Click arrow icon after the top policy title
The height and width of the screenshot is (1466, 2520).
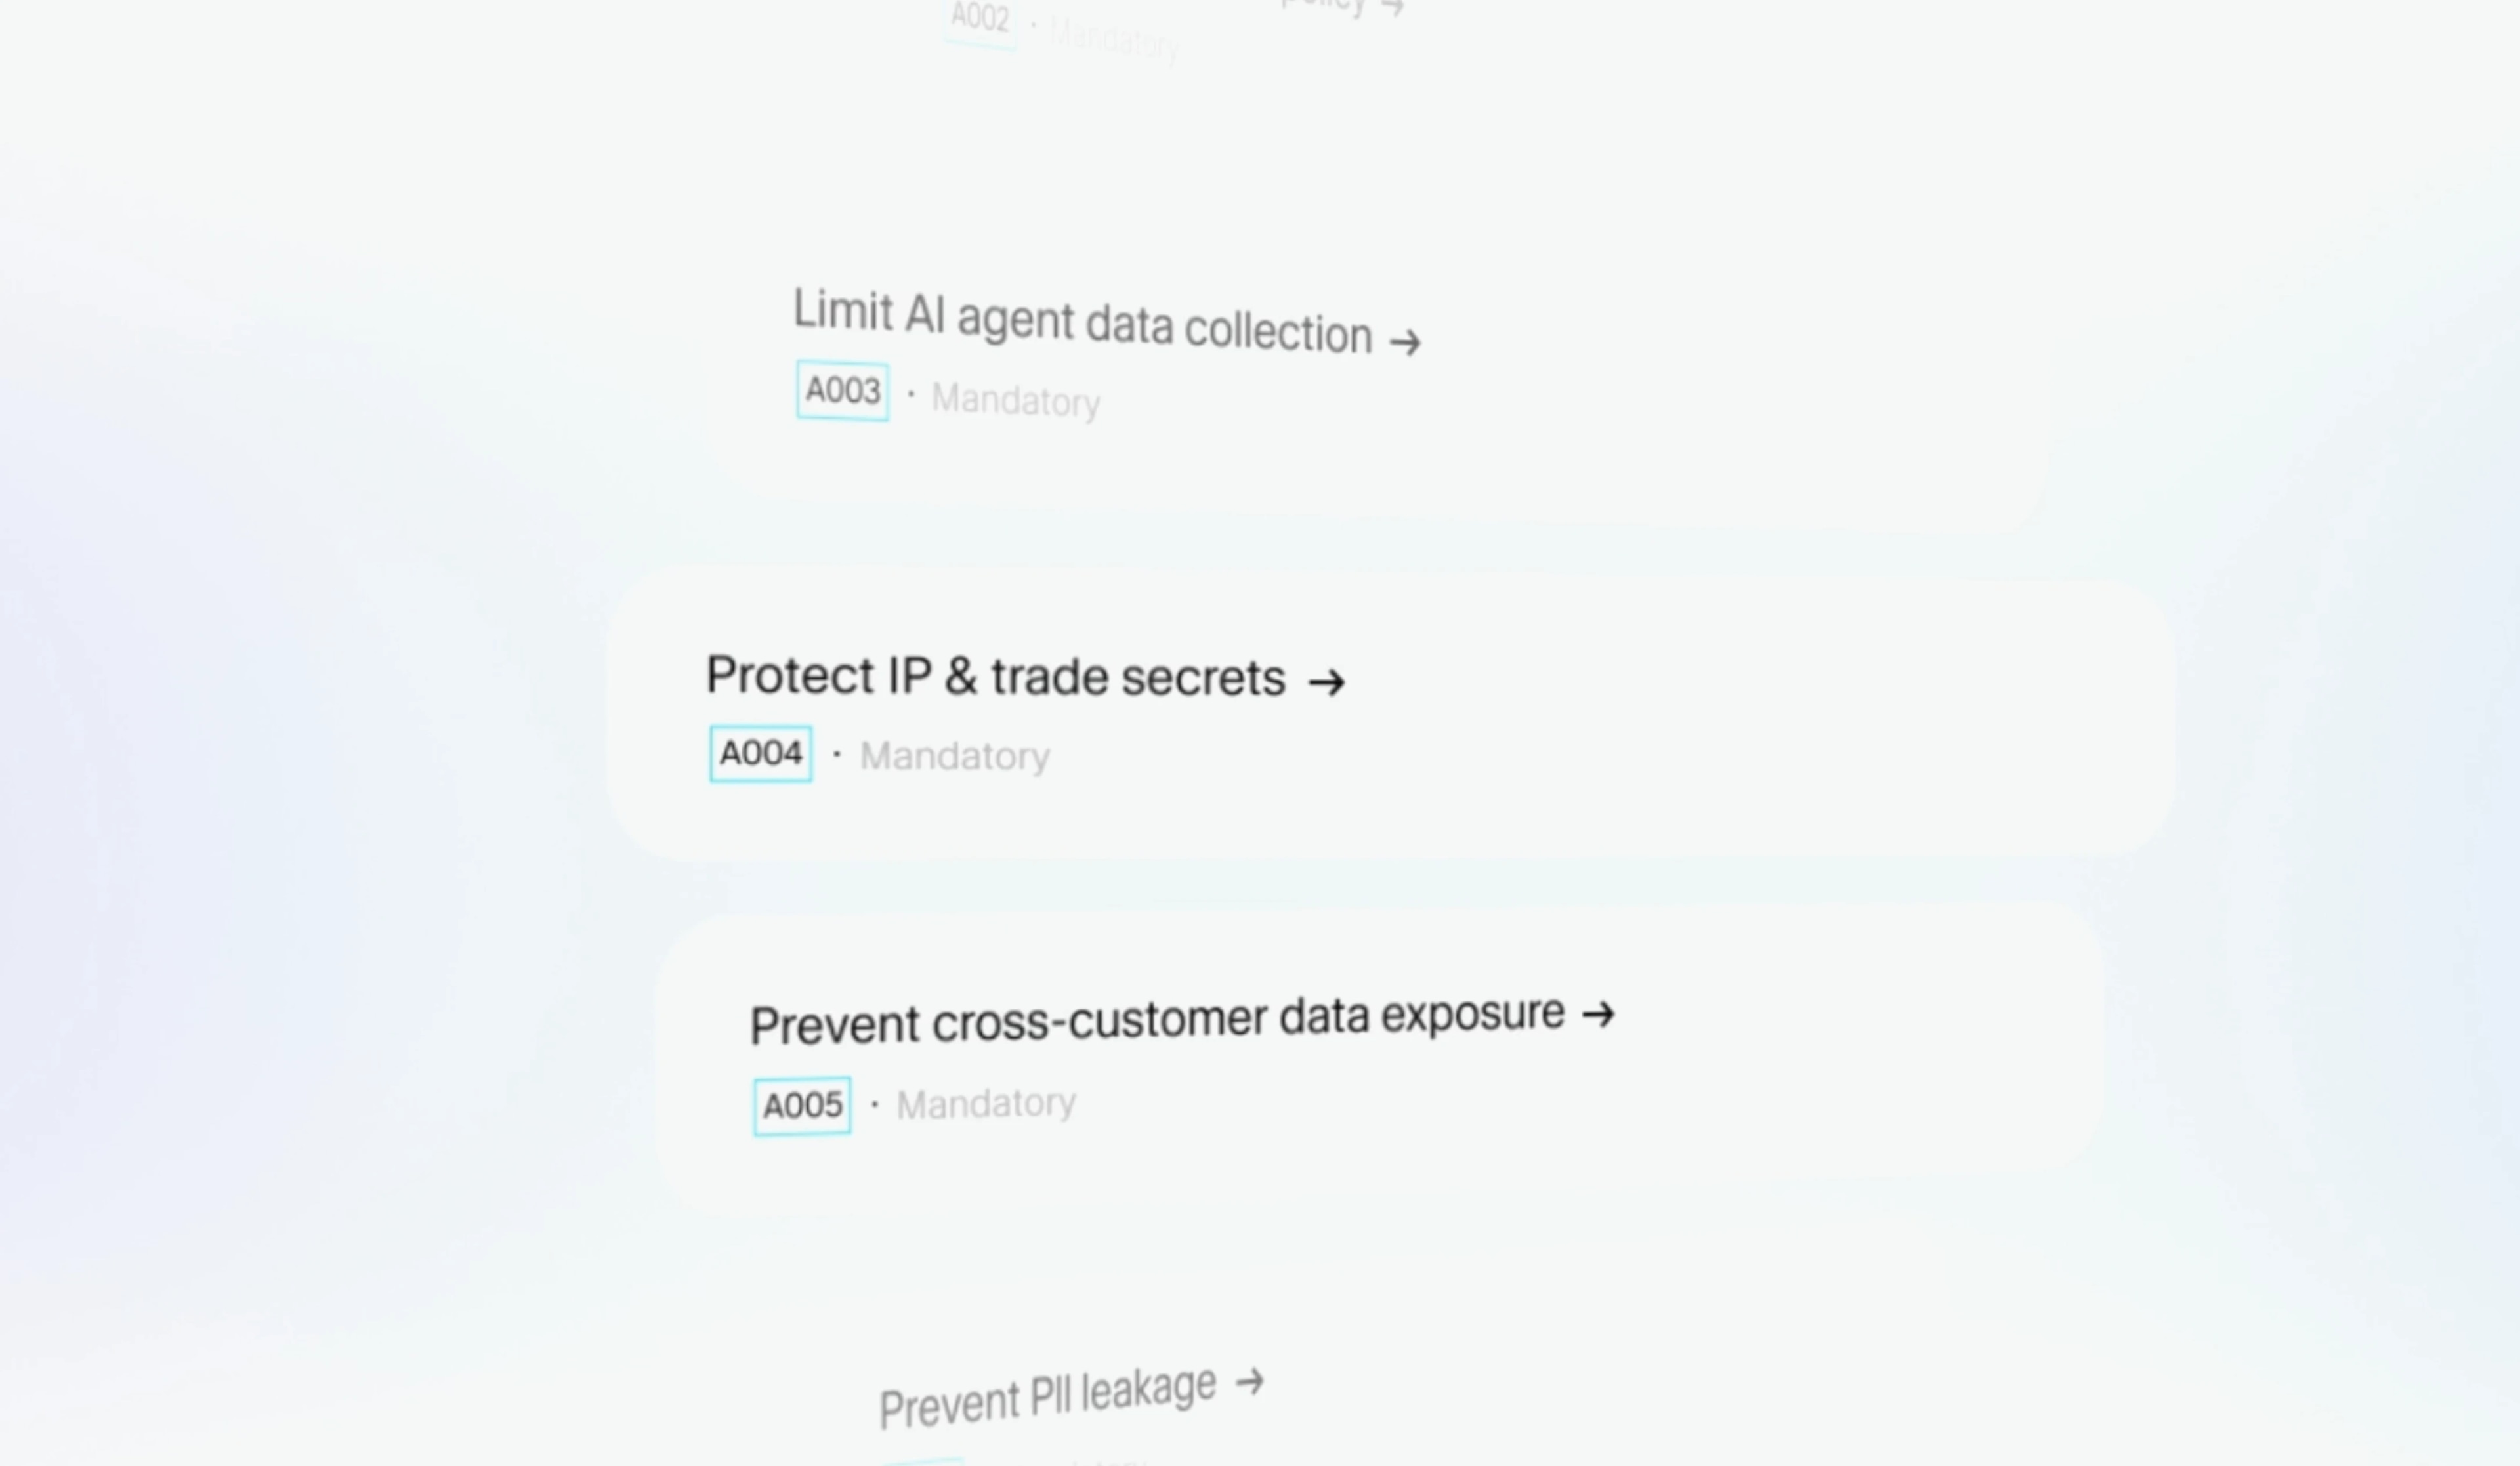point(1392,8)
